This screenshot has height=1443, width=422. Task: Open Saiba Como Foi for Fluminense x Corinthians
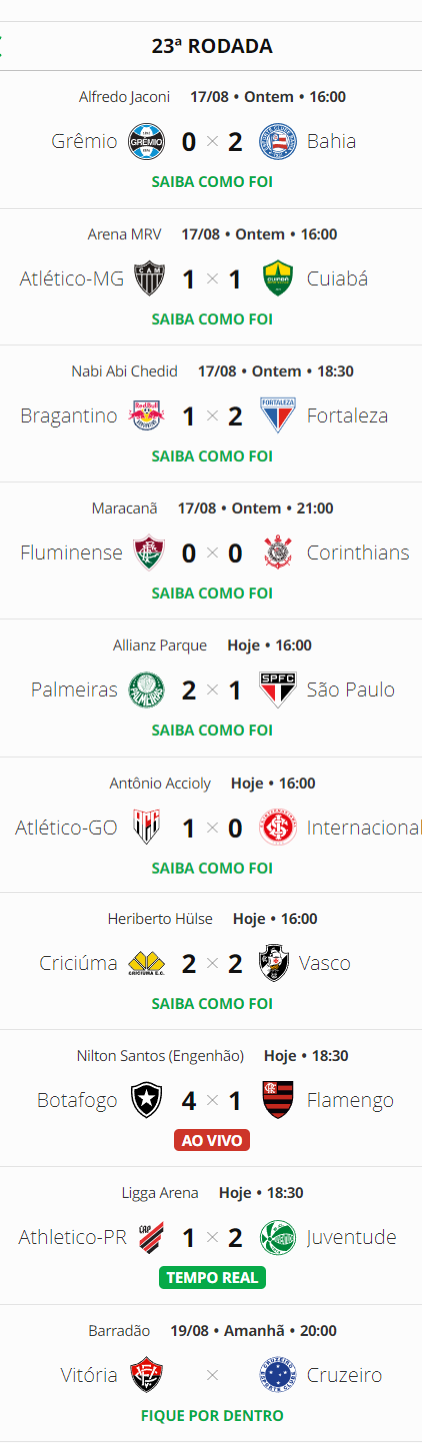pyautogui.click(x=212, y=593)
